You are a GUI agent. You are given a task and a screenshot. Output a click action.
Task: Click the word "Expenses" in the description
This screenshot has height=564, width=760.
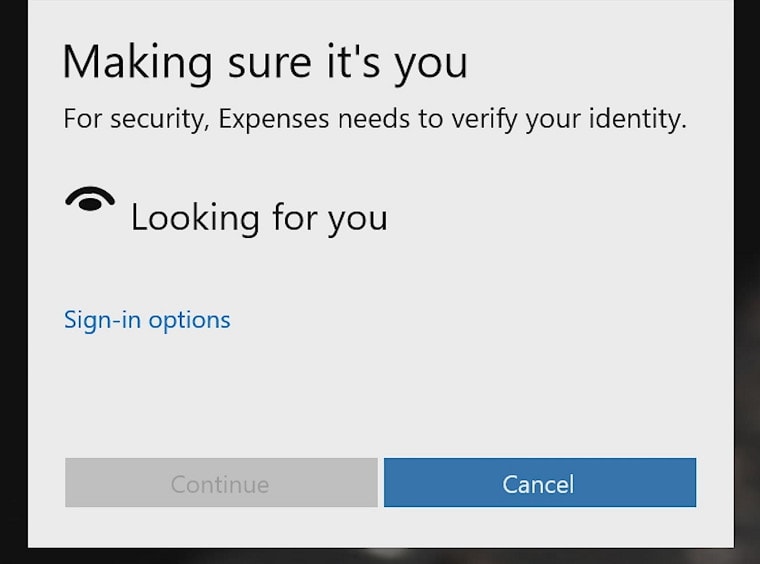[x=274, y=120]
